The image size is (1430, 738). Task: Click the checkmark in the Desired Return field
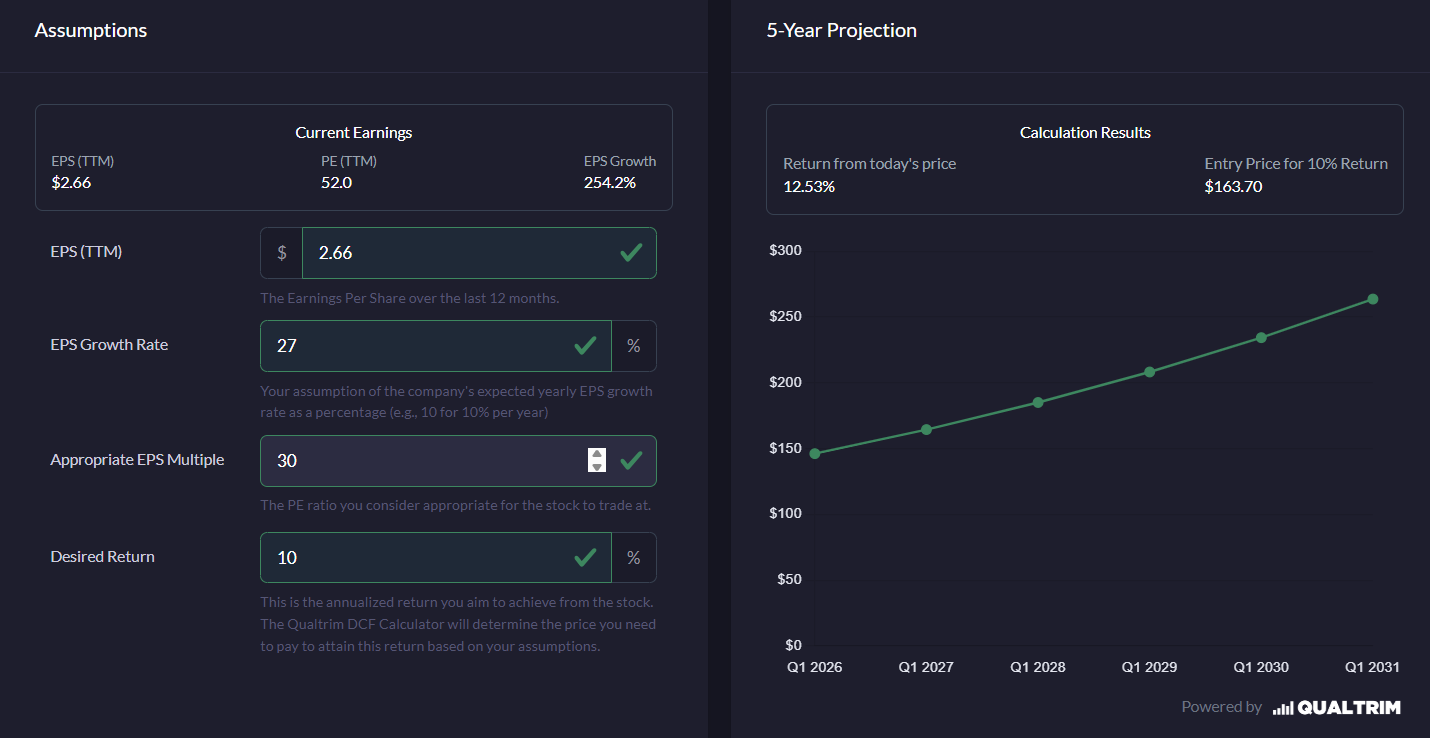click(x=585, y=558)
